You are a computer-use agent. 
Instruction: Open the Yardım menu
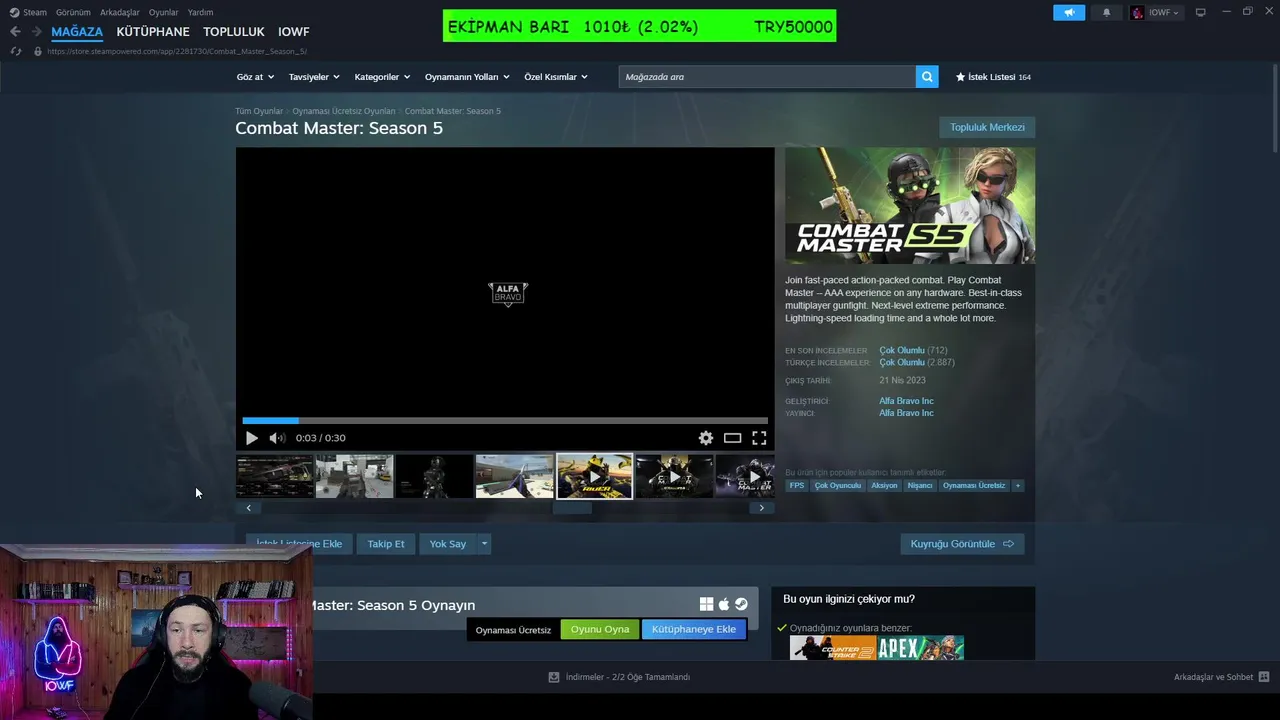[200, 12]
